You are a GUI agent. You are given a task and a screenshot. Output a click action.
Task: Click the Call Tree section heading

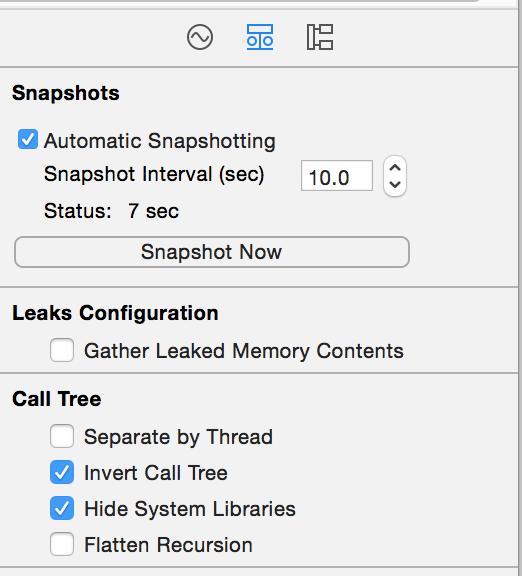(57, 399)
